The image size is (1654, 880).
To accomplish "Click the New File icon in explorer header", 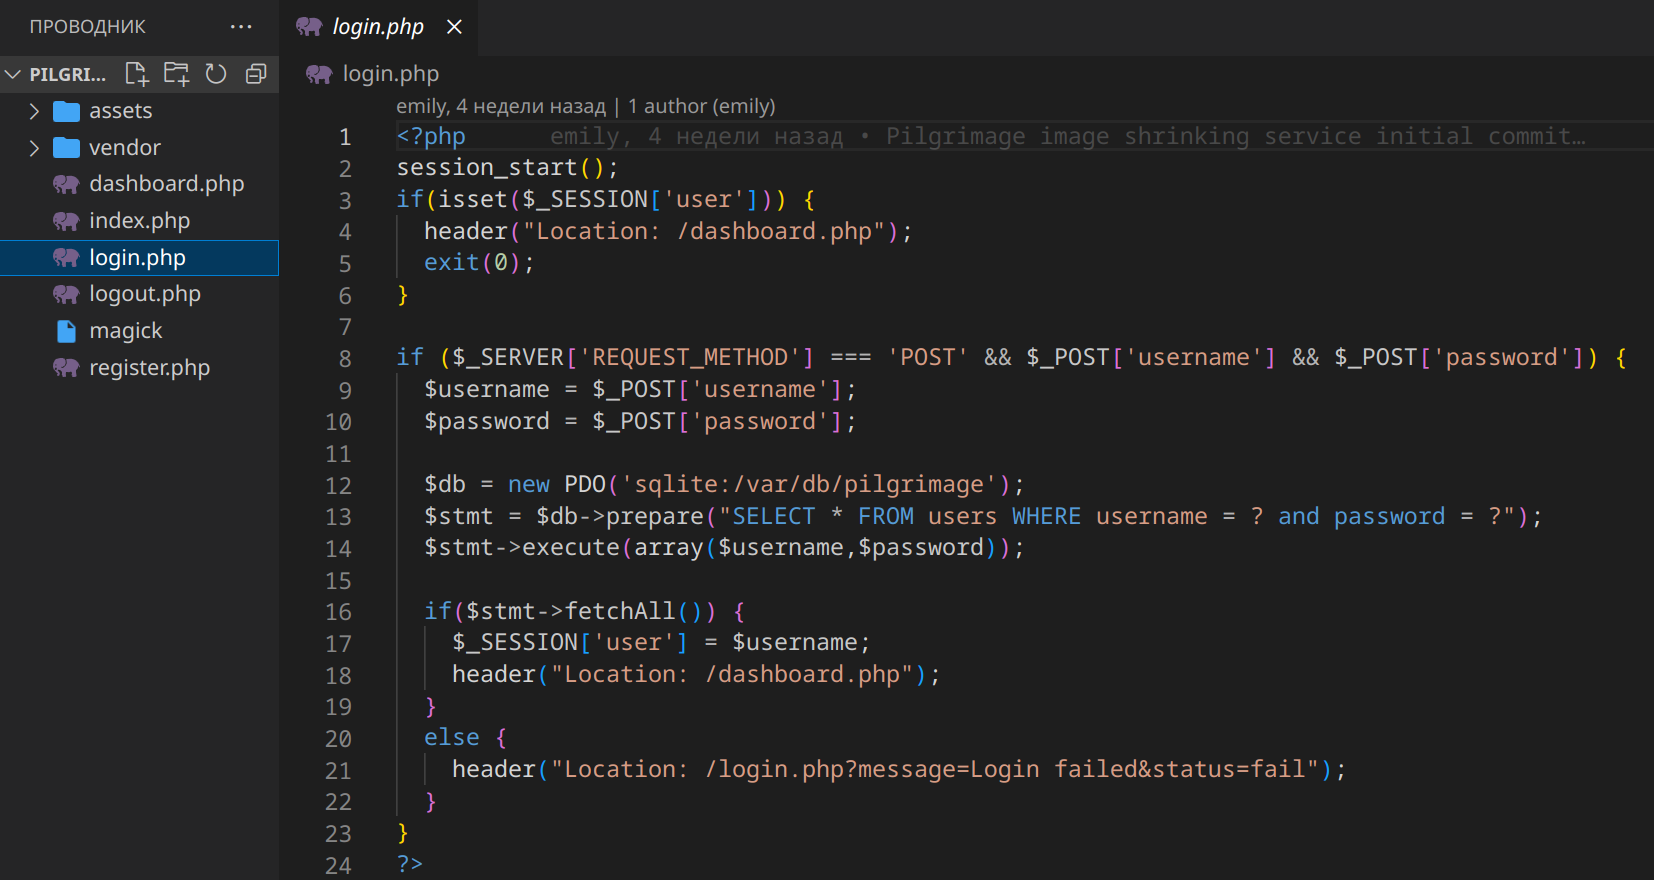I will [x=137, y=74].
